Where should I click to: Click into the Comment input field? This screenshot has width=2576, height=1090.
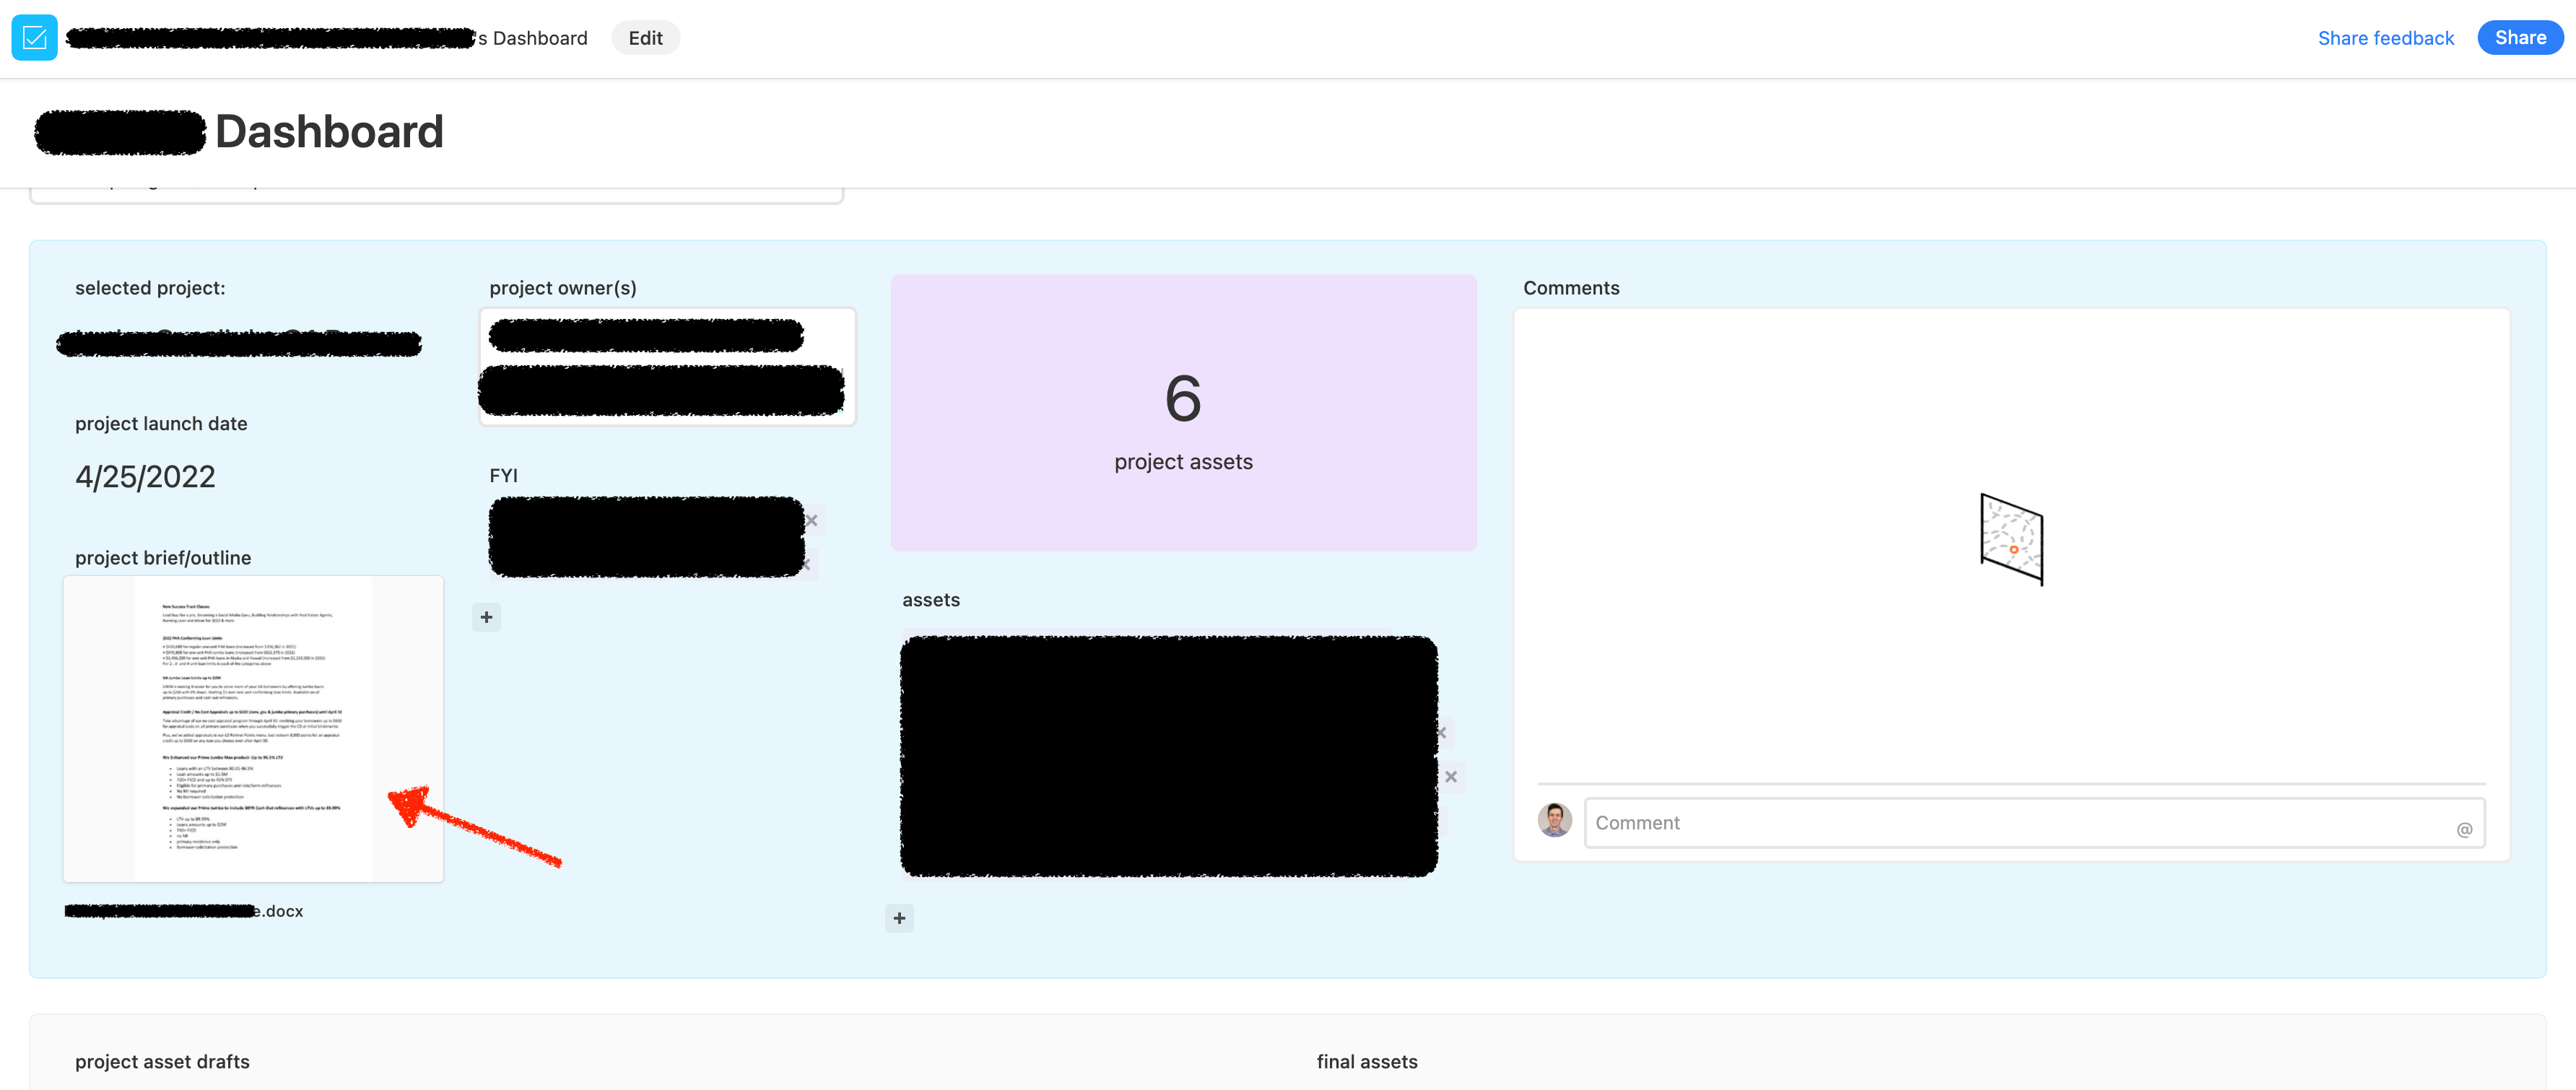pos(2034,823)
